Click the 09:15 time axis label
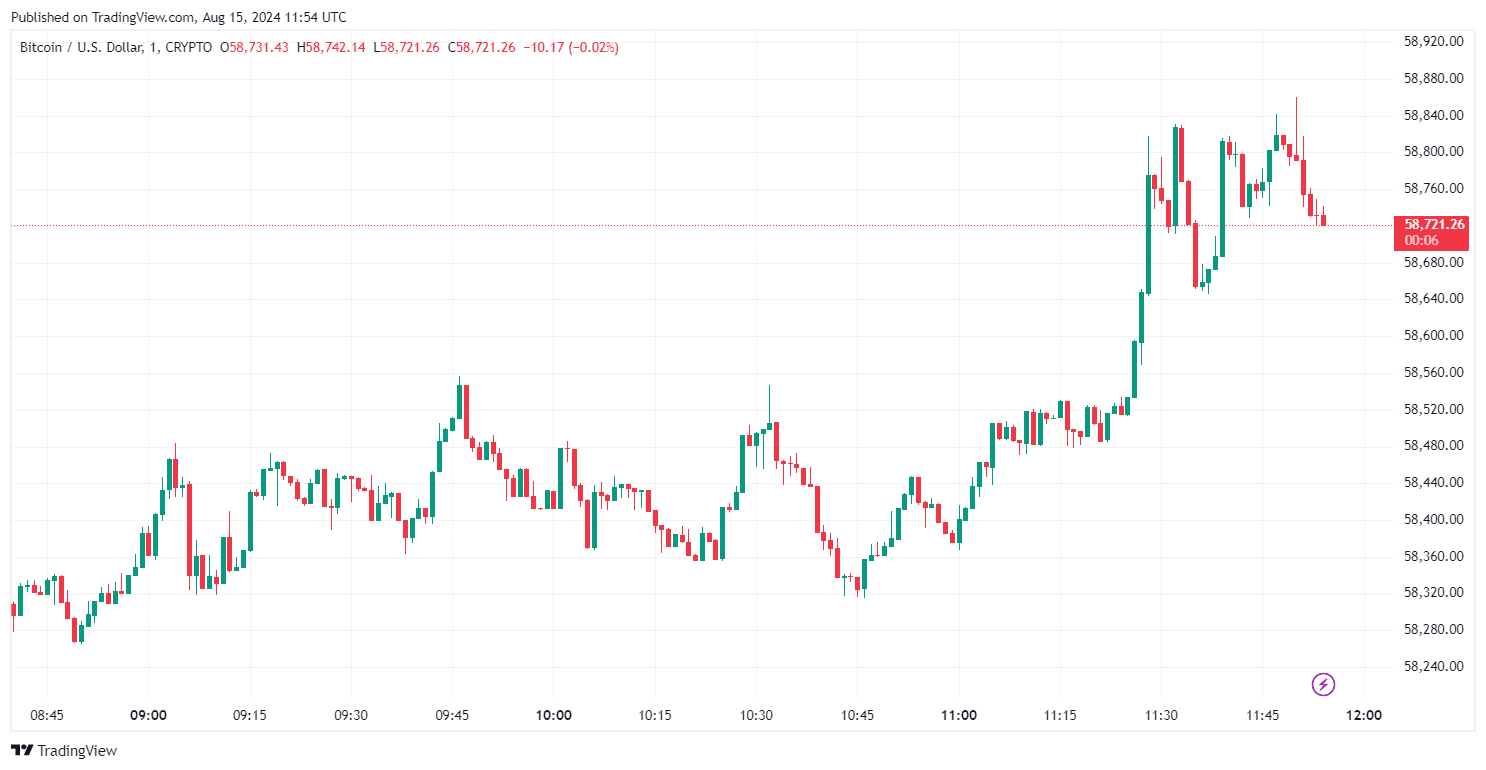Screen dimensions: 1486x770 pyautogui.click(x=249, y=715)
